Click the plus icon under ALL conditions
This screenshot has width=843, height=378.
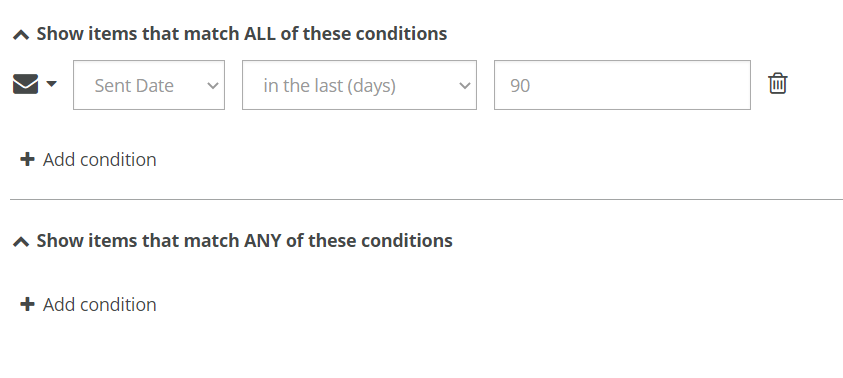coord(27,159)
